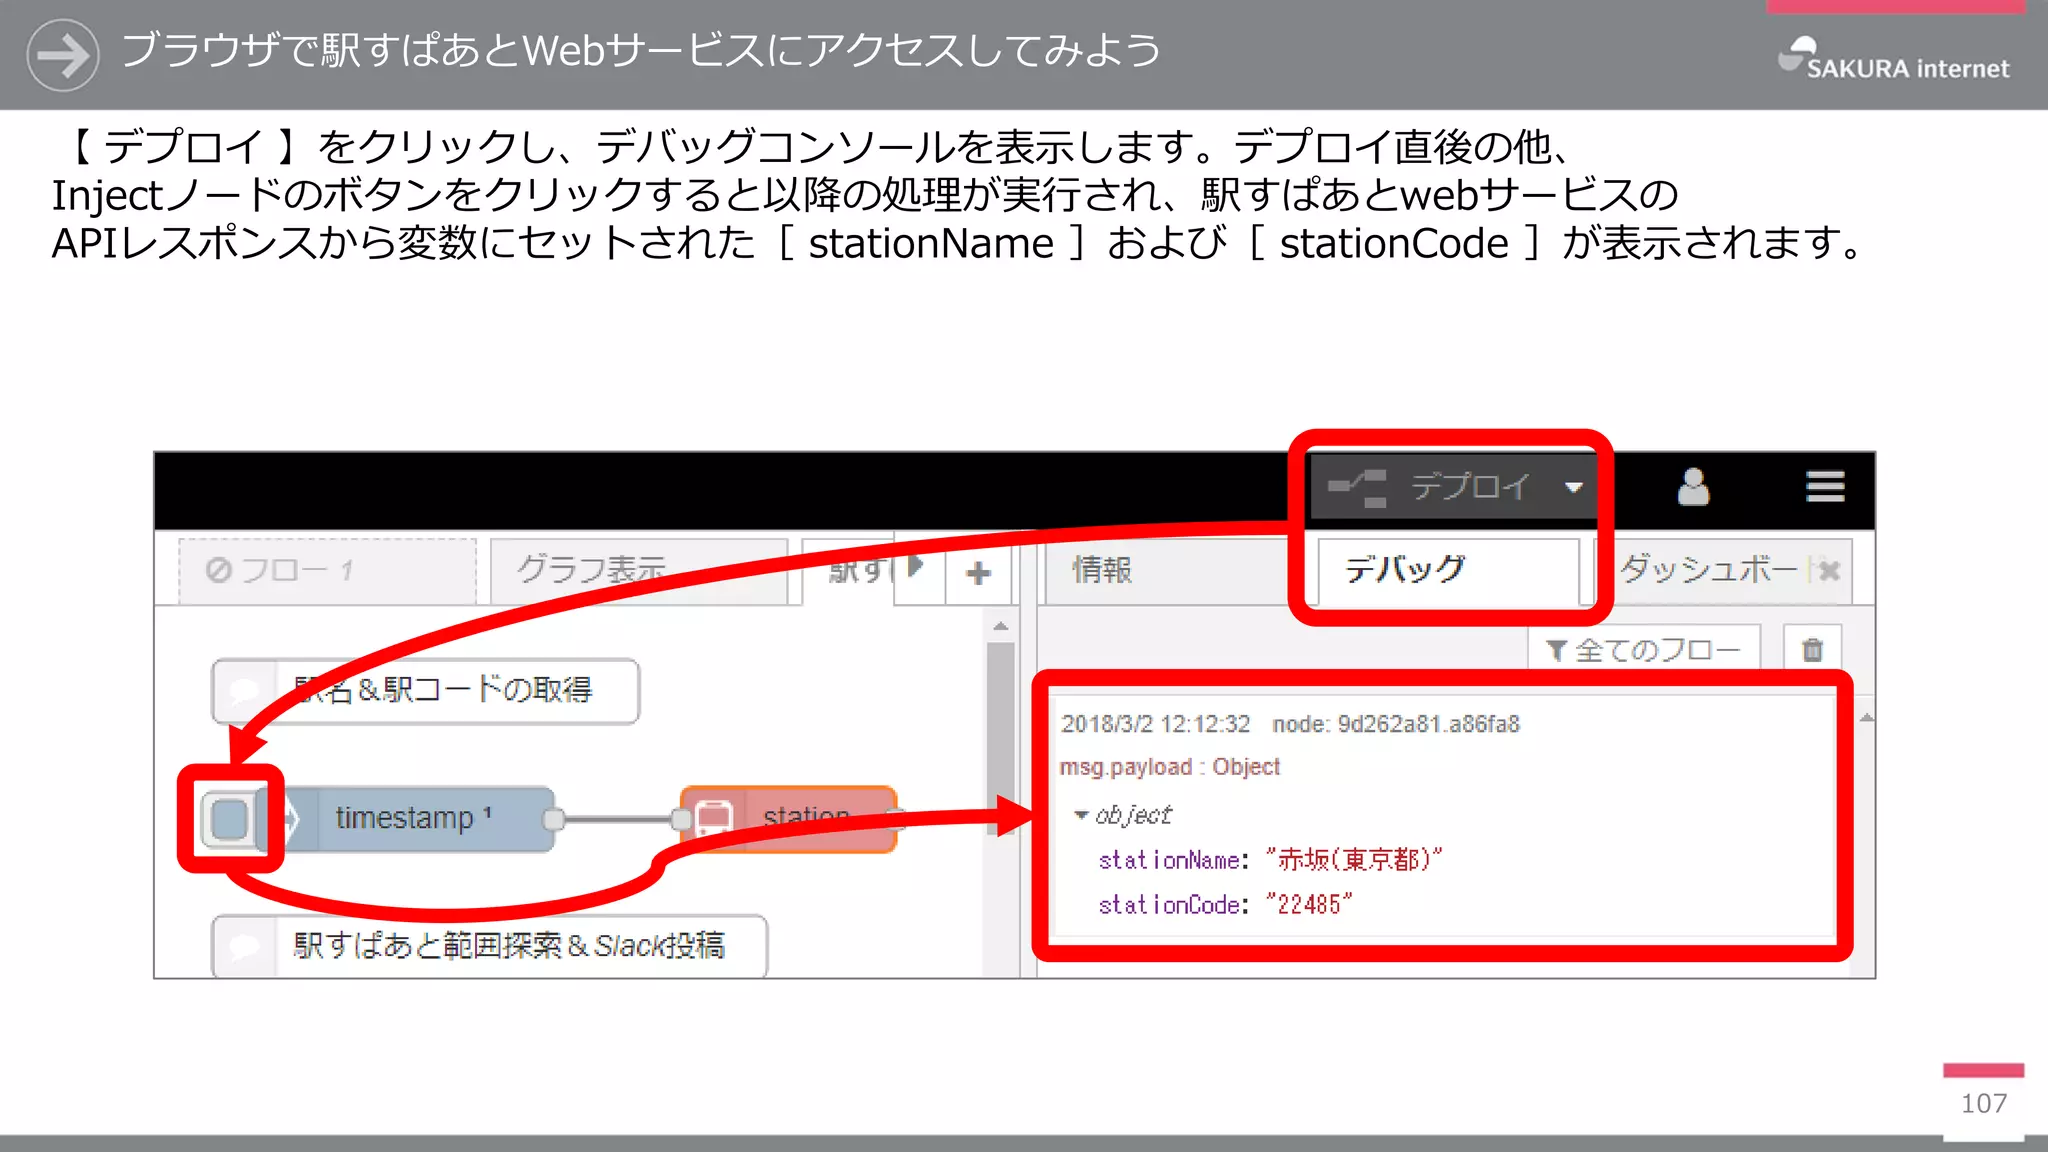Open the Deploy options dropdown arrow
Viewport: 2048px width, 1152px height.
click(1573, 488)
